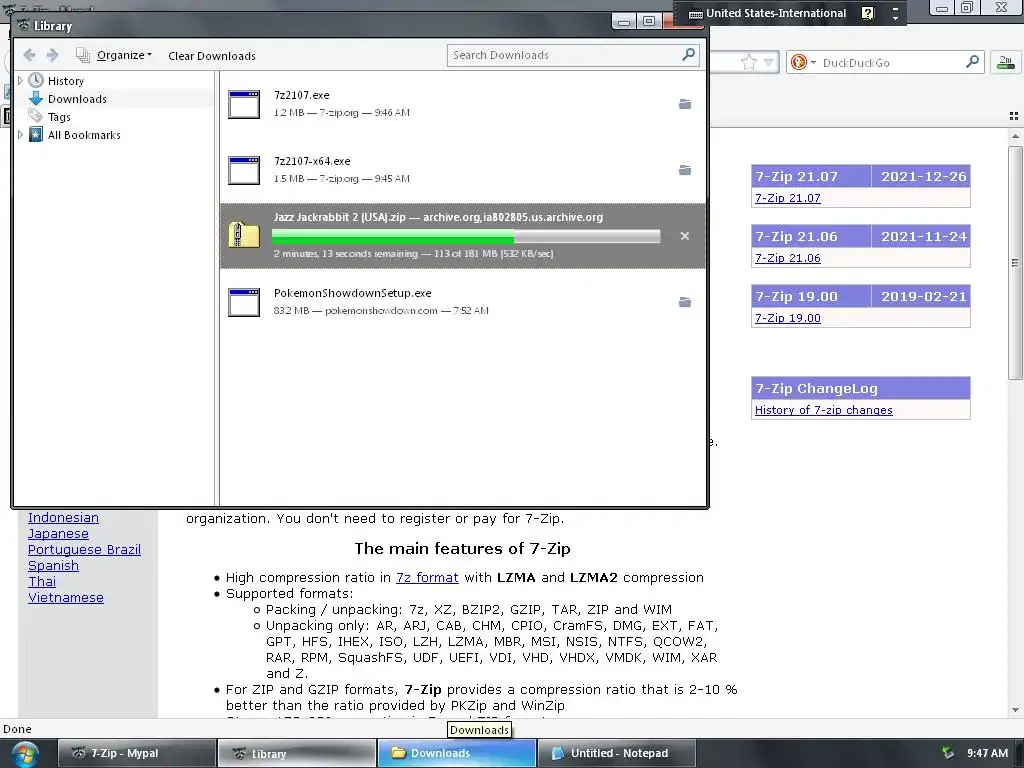Click the PokemonShowdownSetup.exe file icon
The height and width of the screenshot is (768, 1024).
point(244,302)
